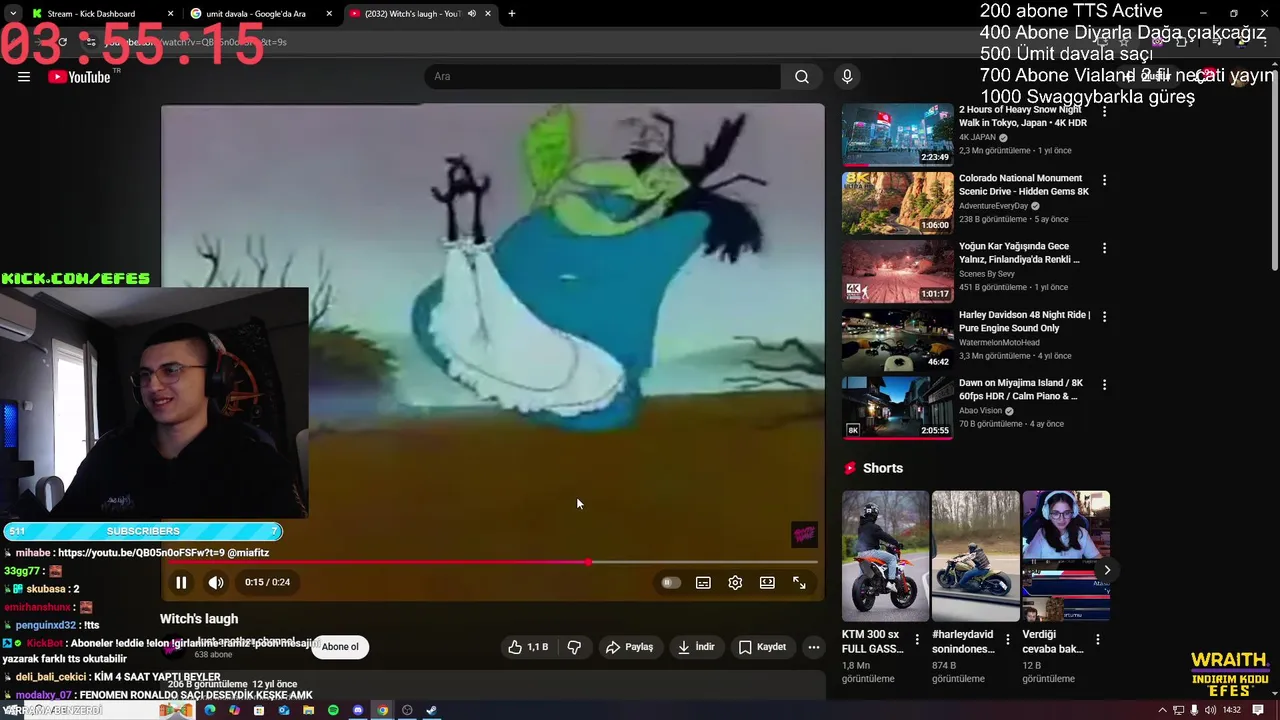The image size is (1280, 720).
Task: Open options for the Finland snow video
Action: (1104, 248)
